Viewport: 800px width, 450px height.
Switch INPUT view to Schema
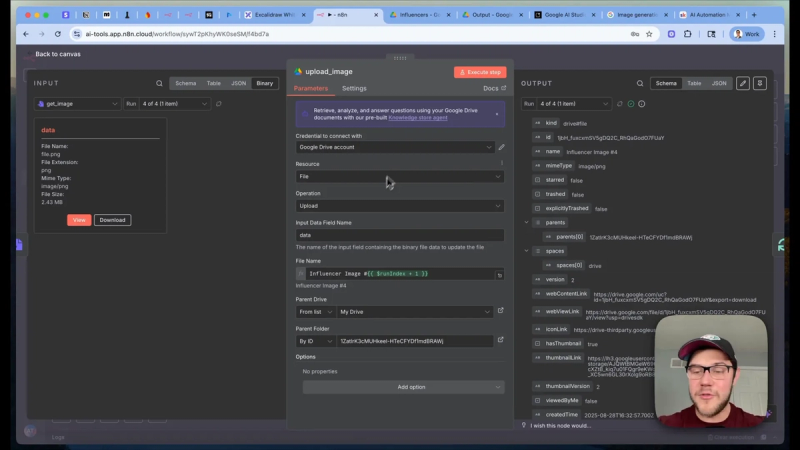click(x=186, y=83)
